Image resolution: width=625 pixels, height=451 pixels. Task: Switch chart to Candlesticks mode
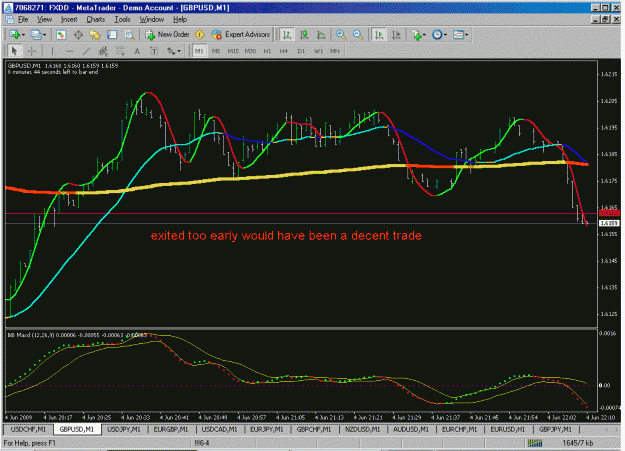tap(304, 35)
